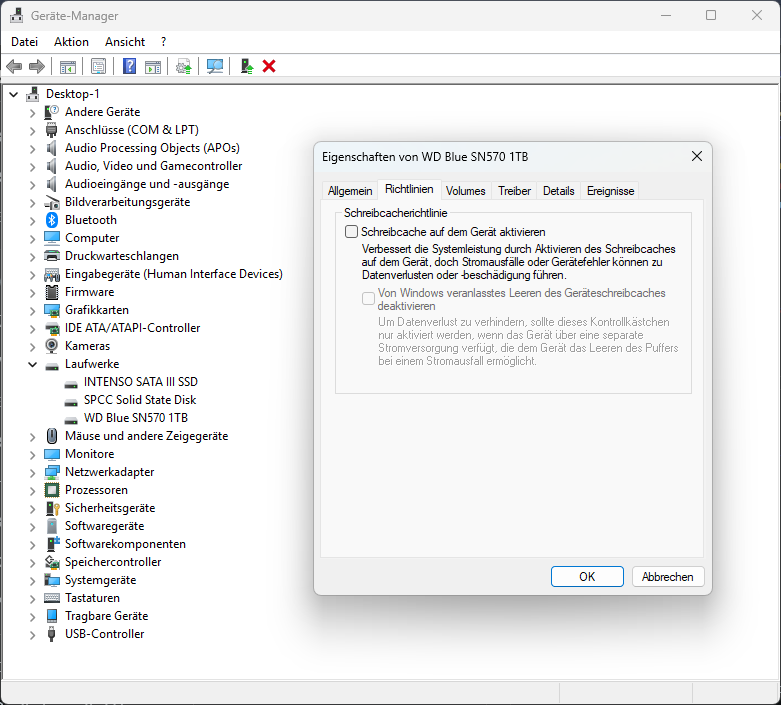The width and height of the screenshot is (781, 705).
Task: Open properties sheet toolbar icon
Action: point(98,66)
